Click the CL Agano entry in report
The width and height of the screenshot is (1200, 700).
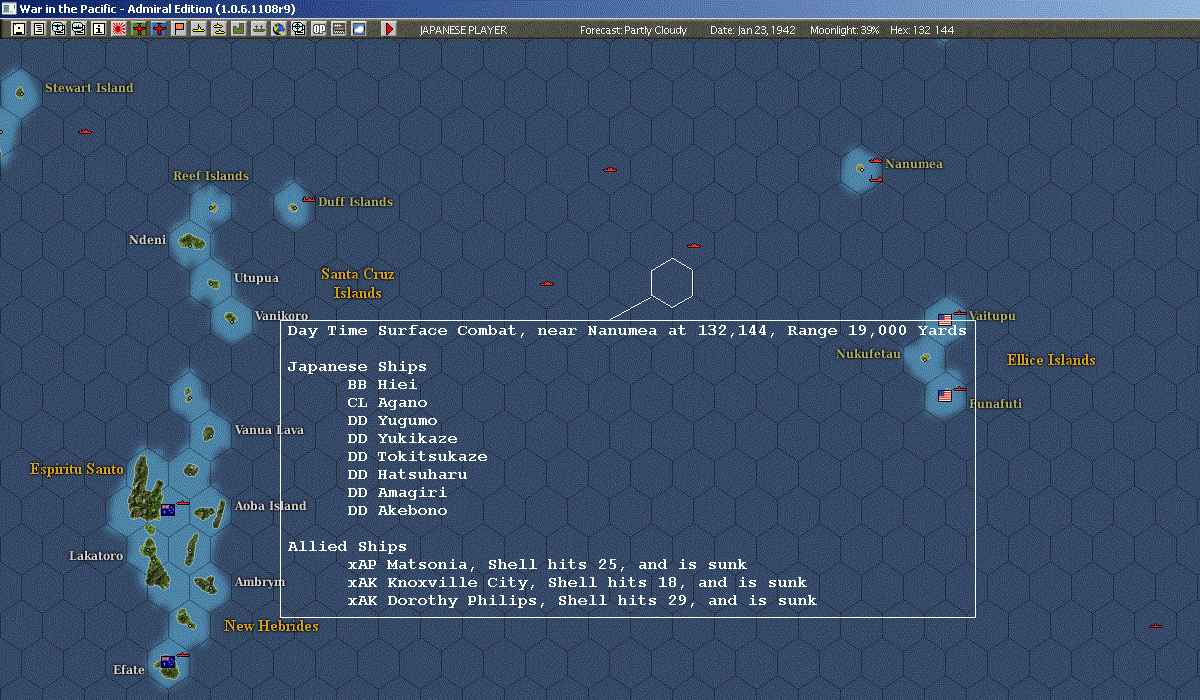[388, 403]
